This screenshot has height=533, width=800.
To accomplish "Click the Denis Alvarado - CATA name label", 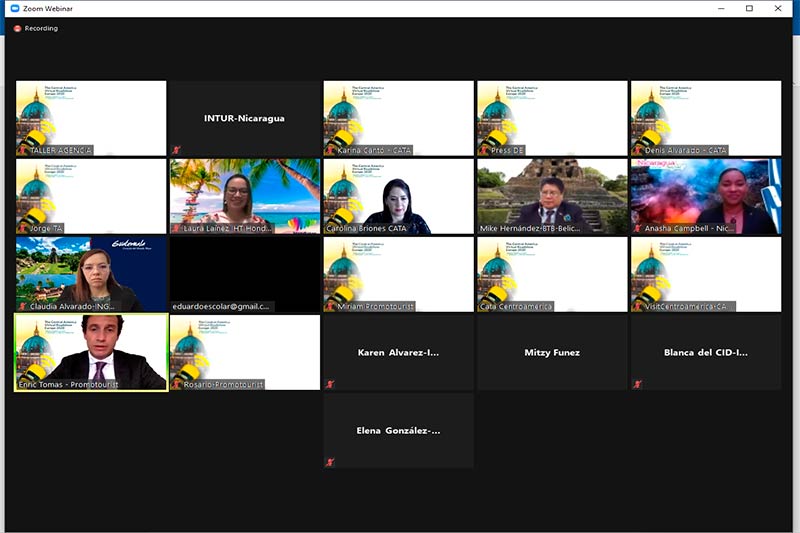I will (685, 150).
